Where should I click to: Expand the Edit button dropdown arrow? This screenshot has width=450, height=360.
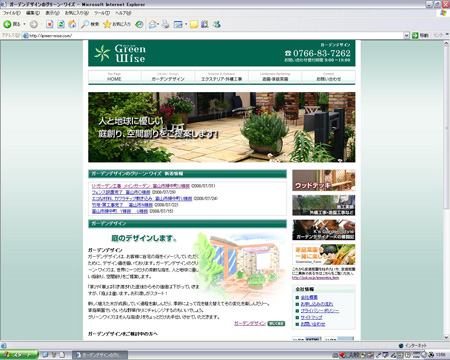pos(186,24)
